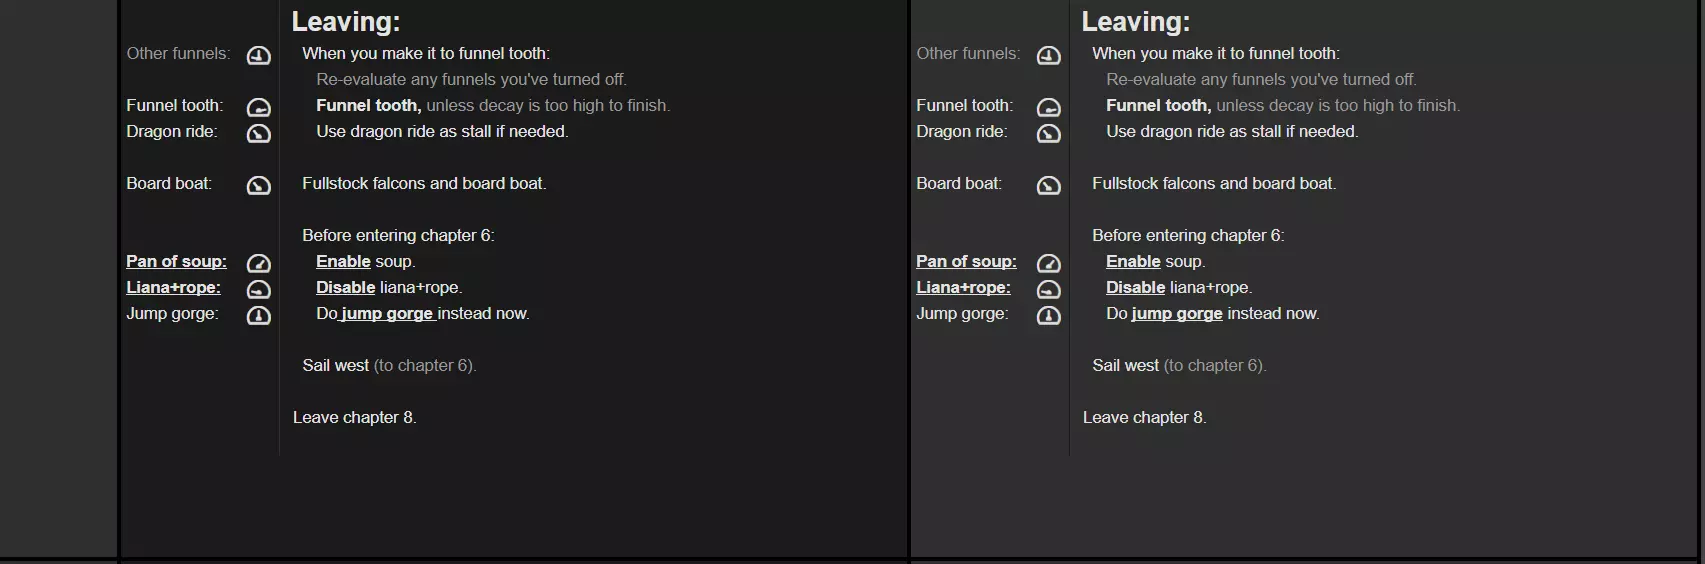Open the 'Liana+rope:' link, right panel

point(963,288)
